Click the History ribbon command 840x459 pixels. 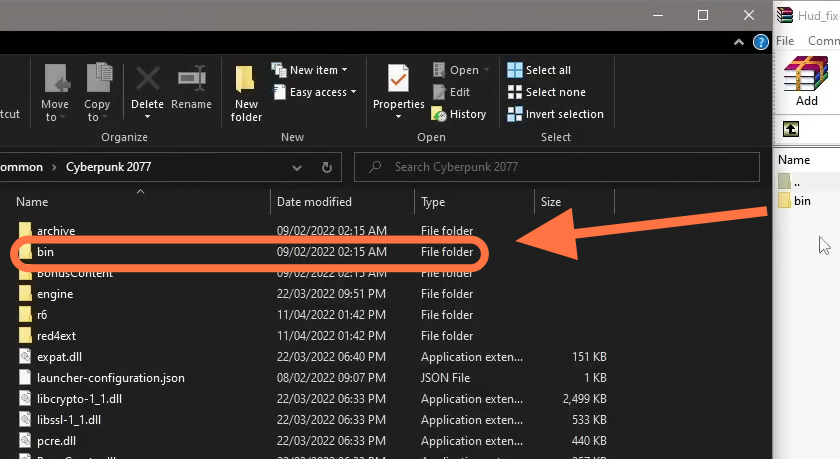(459, 114)
